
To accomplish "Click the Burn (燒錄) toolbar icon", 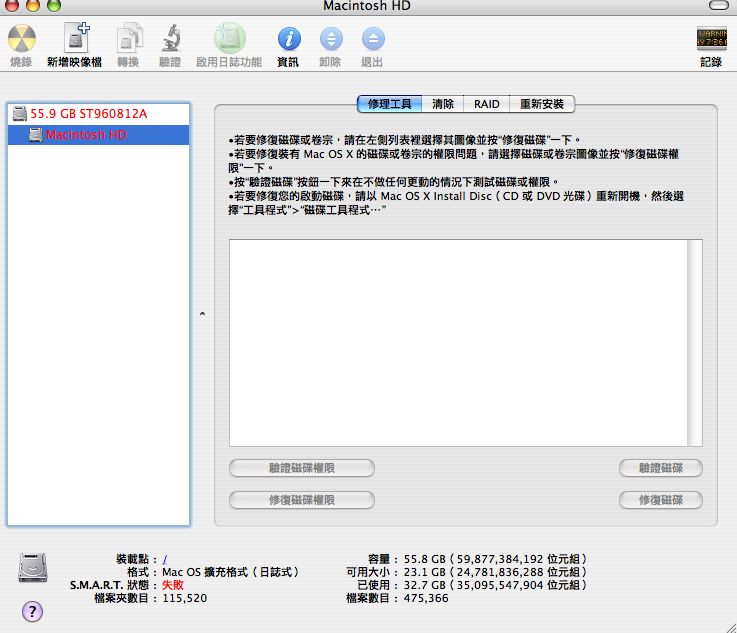I will coord(22,39).
